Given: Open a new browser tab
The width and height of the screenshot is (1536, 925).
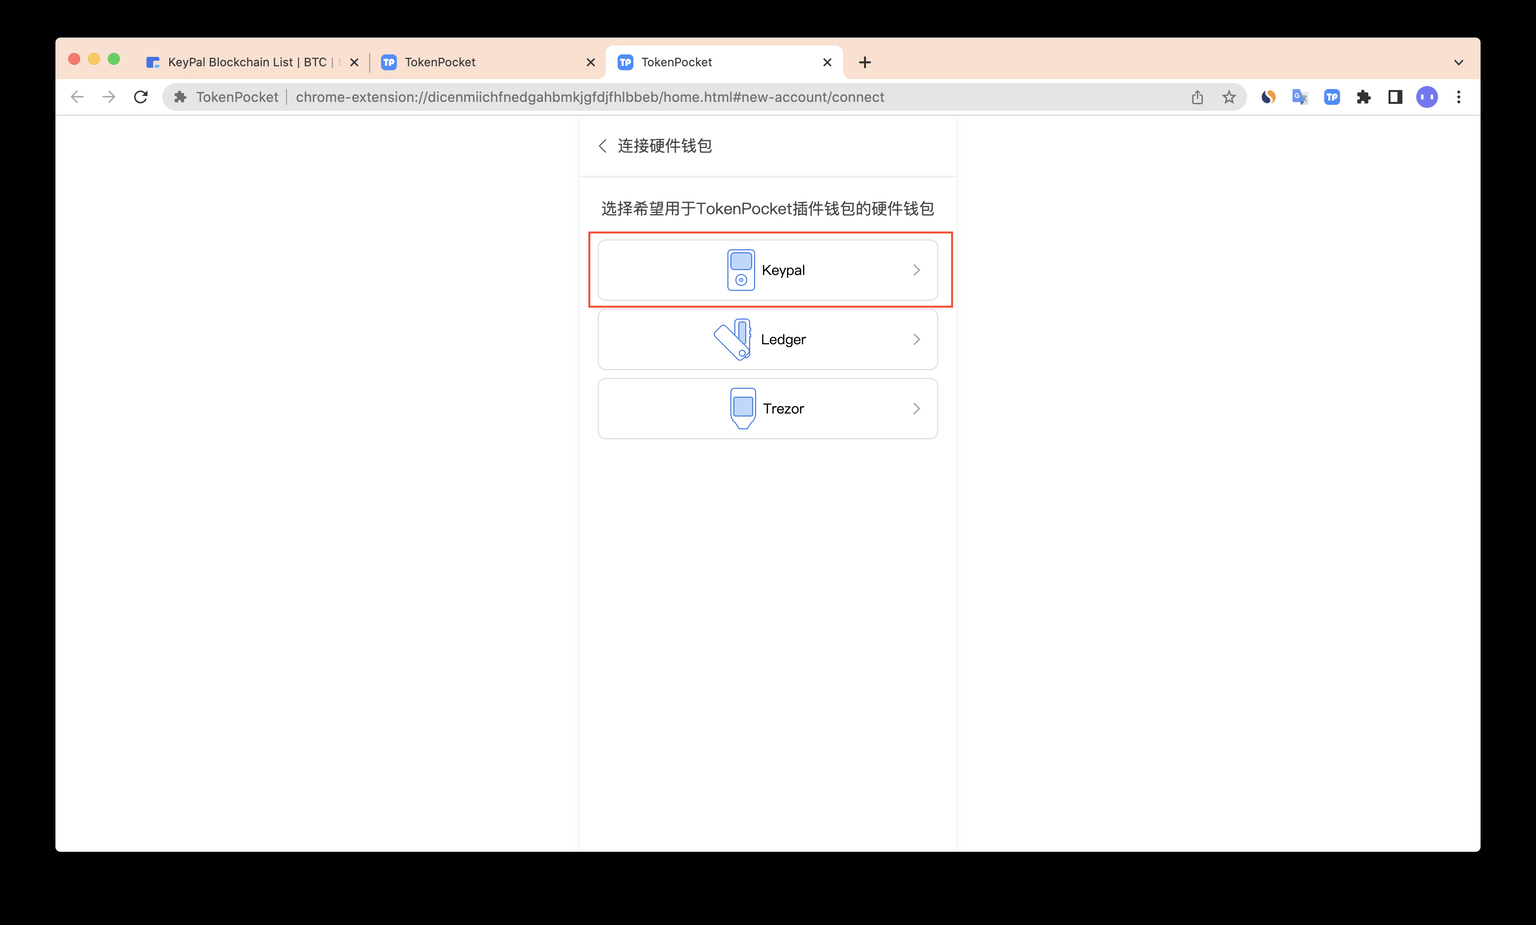Looking at the screenshot, I should [865, 62].
